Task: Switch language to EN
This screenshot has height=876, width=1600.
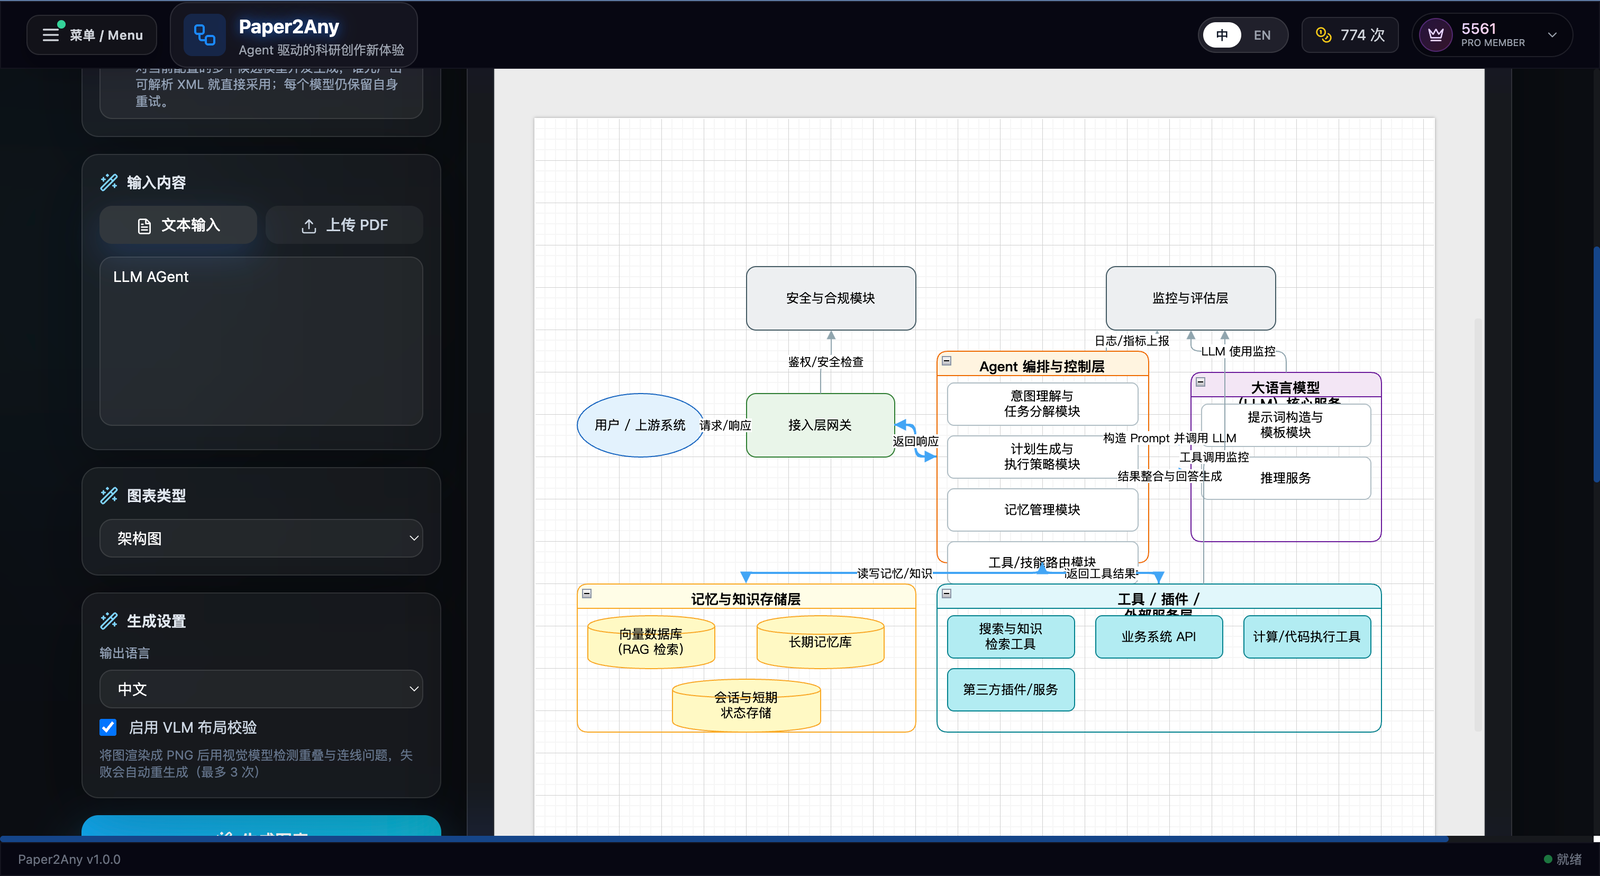Action: [1262, 35]
